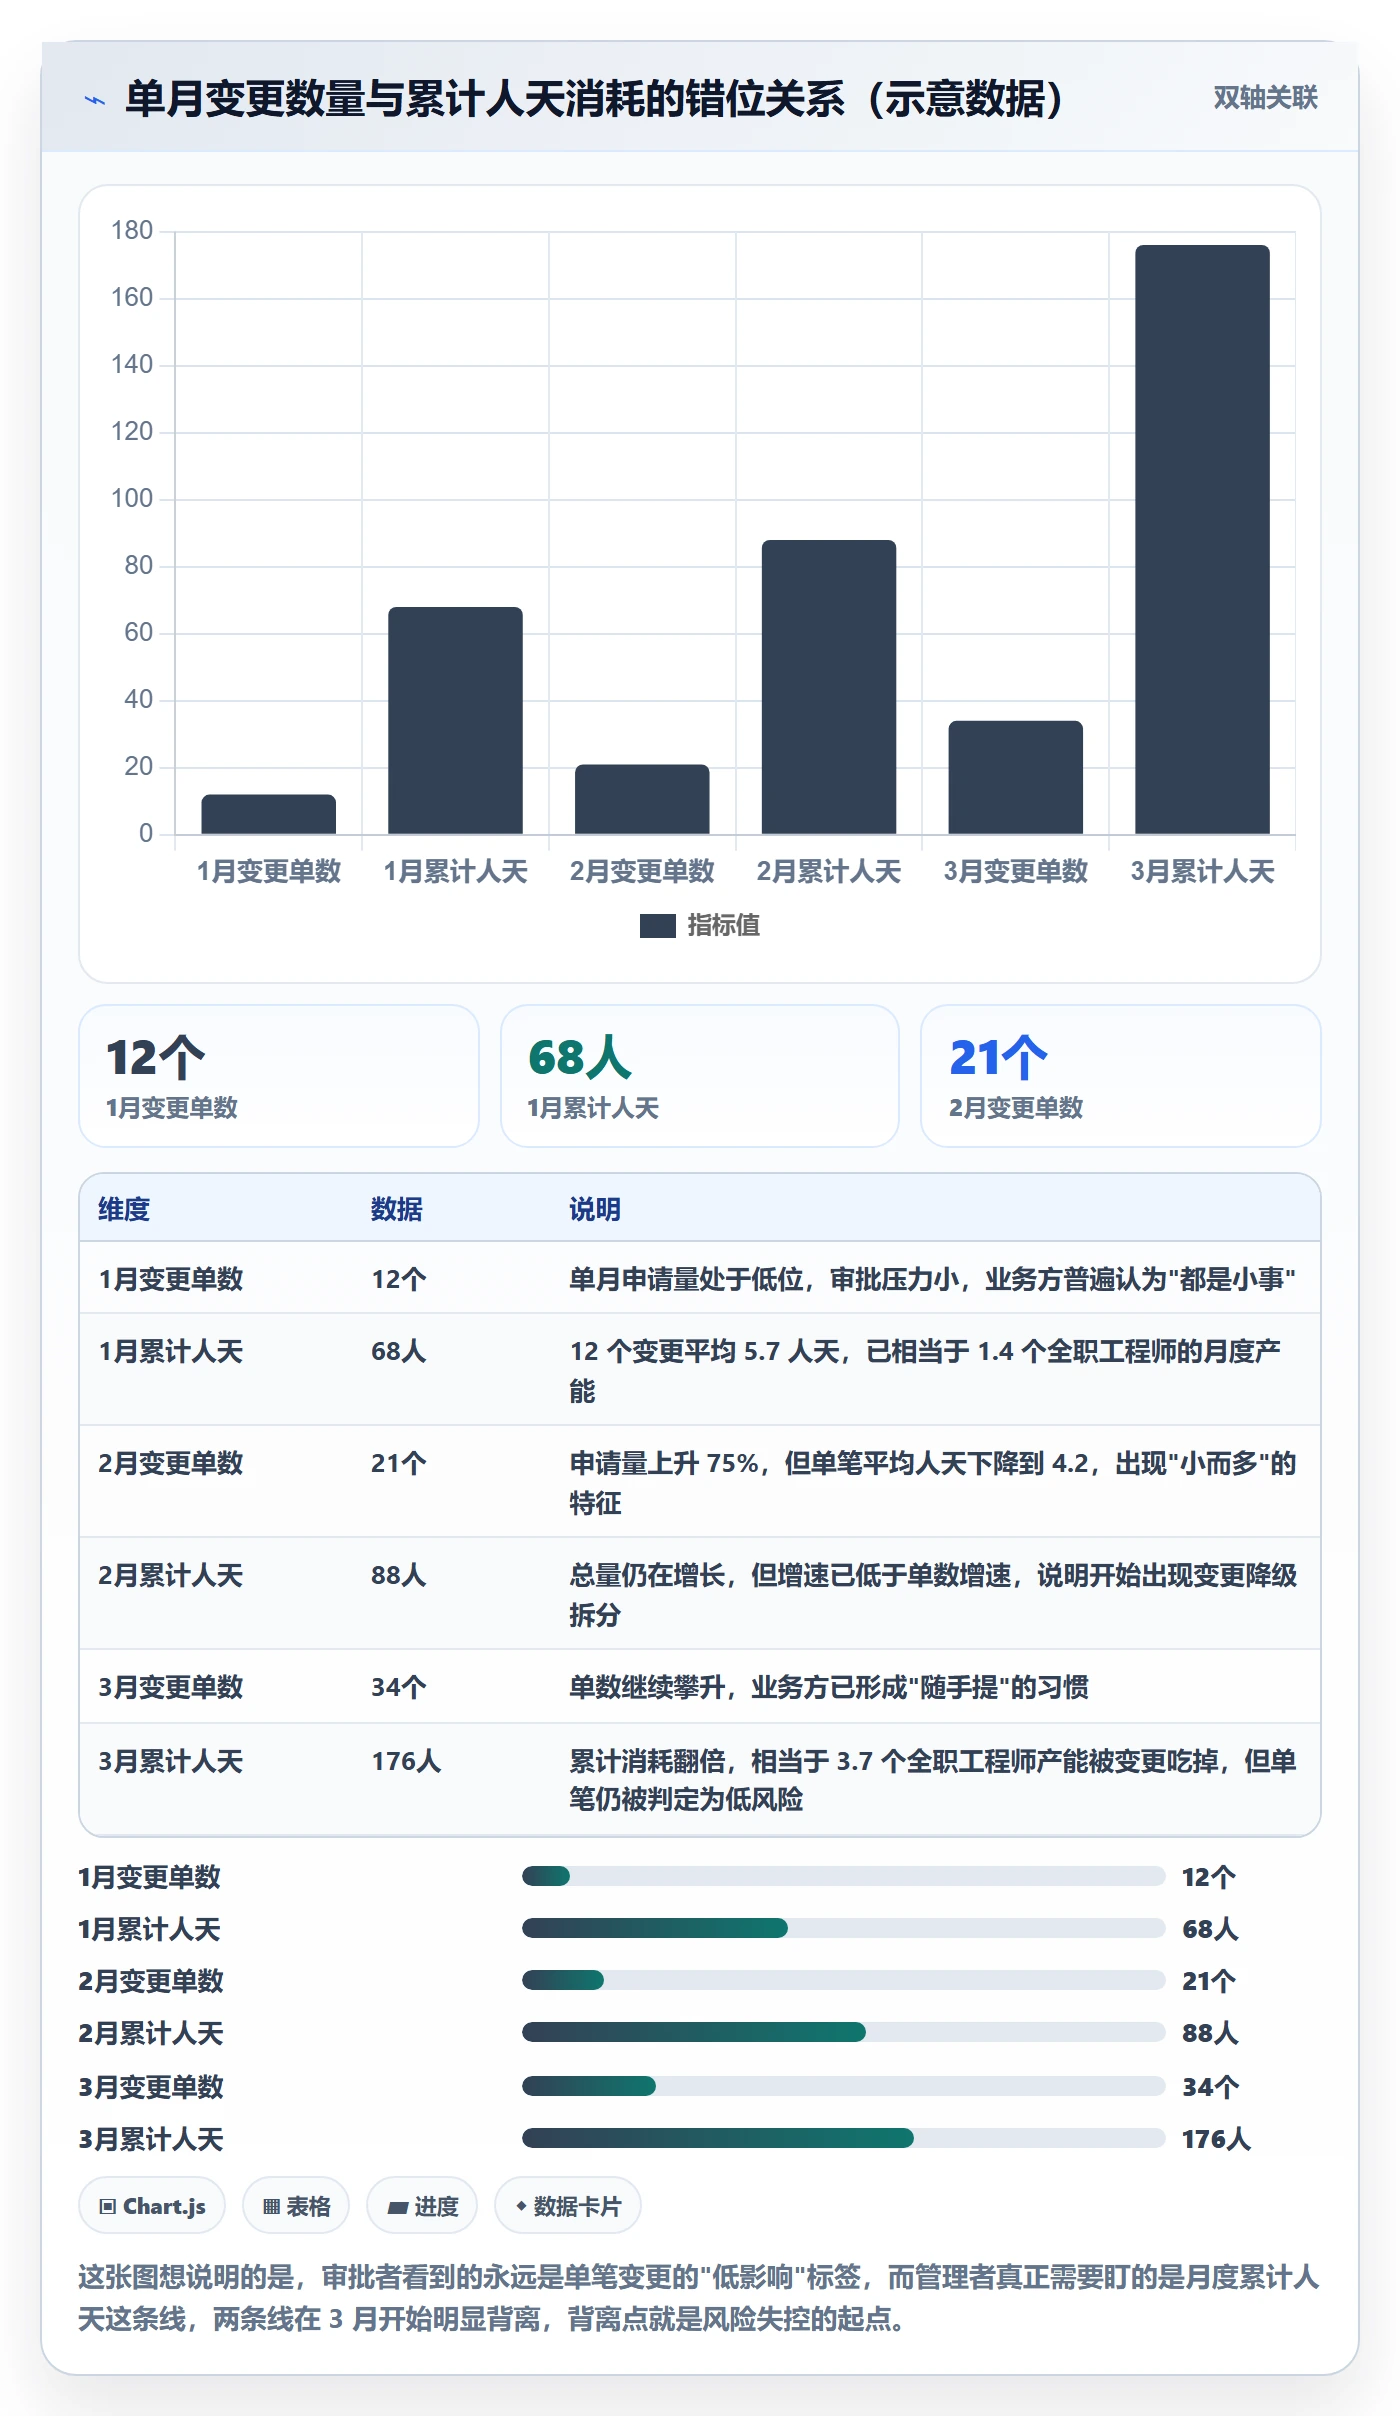Click the 表格 tag chip
Screen dimensions: 1400x2416
point(296,2205)
